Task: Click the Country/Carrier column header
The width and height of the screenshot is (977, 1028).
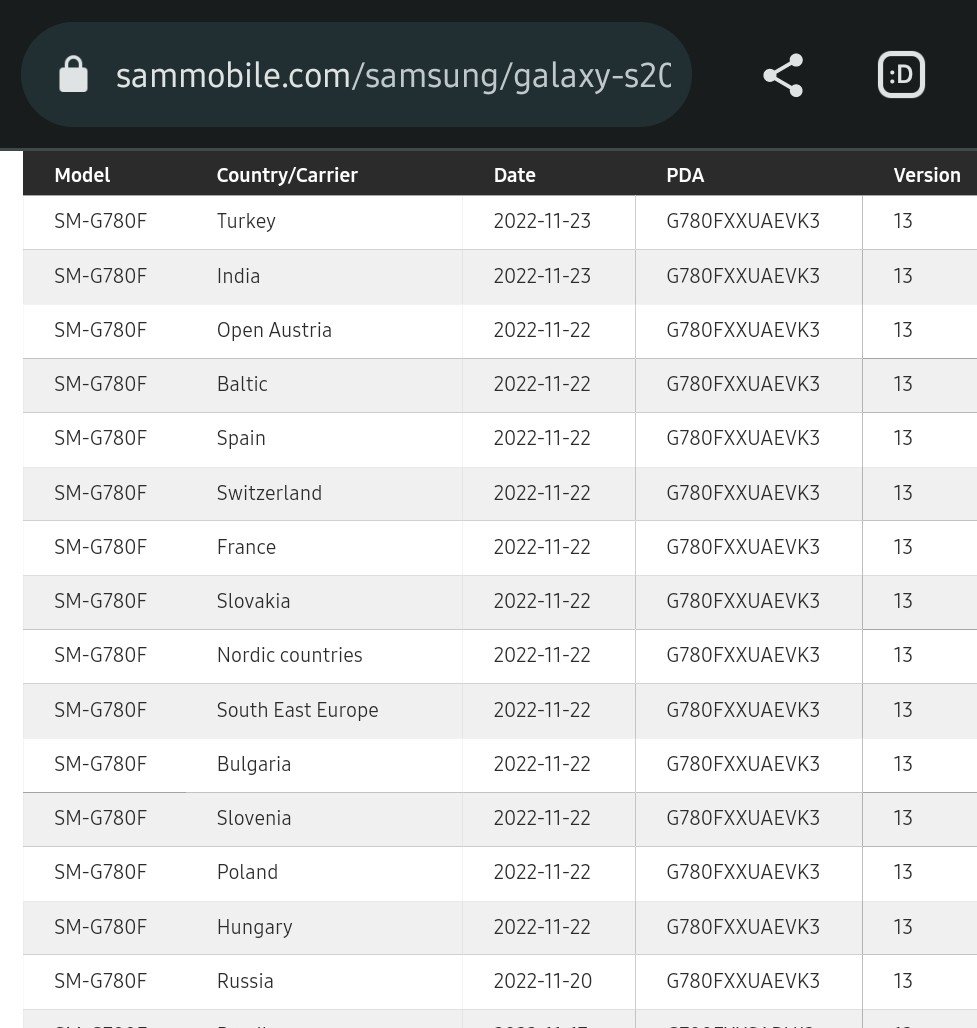Action: point(287,175)
